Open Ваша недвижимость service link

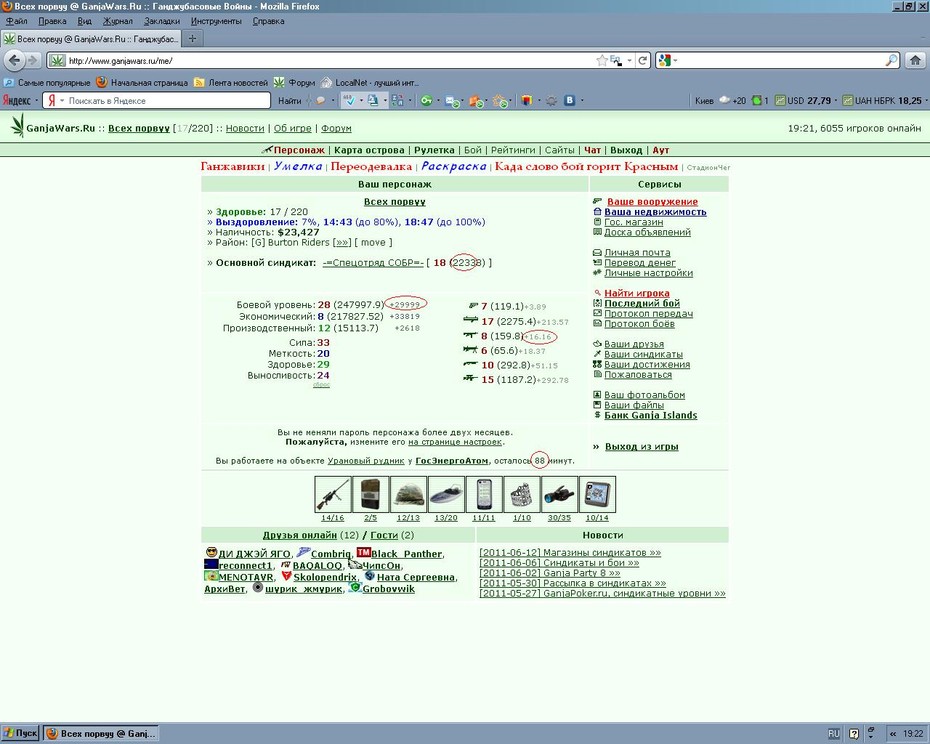click(655, 212)
